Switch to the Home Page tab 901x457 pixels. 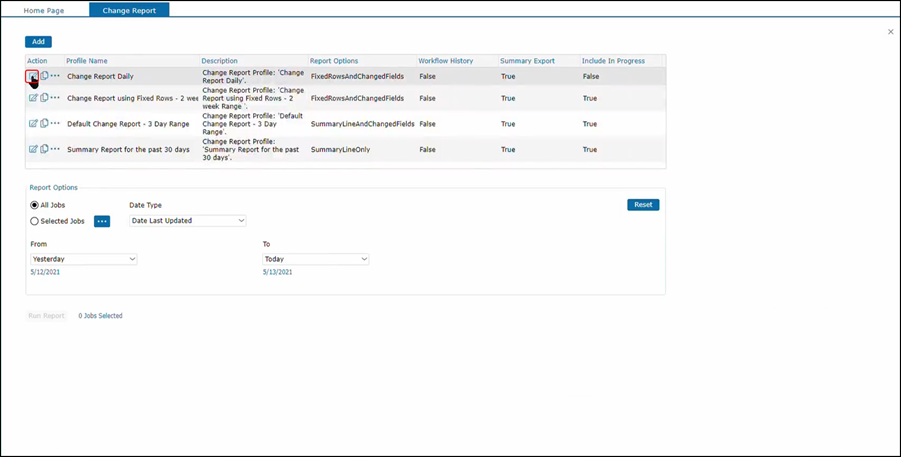click(44, 10)
